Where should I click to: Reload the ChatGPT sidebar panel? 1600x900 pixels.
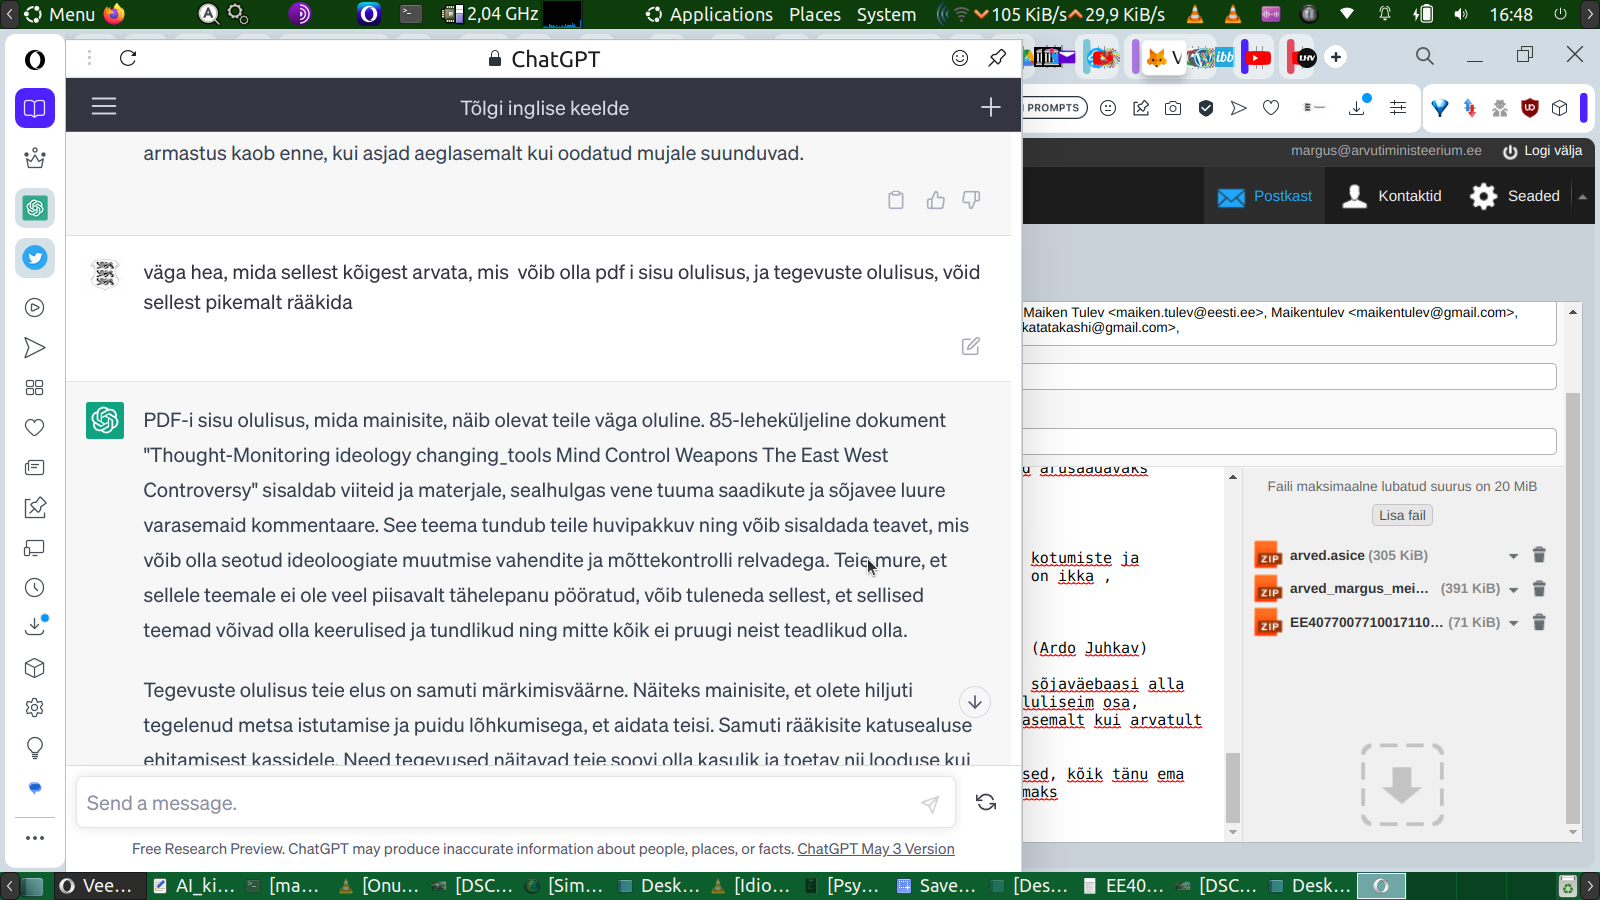(128, 58)
